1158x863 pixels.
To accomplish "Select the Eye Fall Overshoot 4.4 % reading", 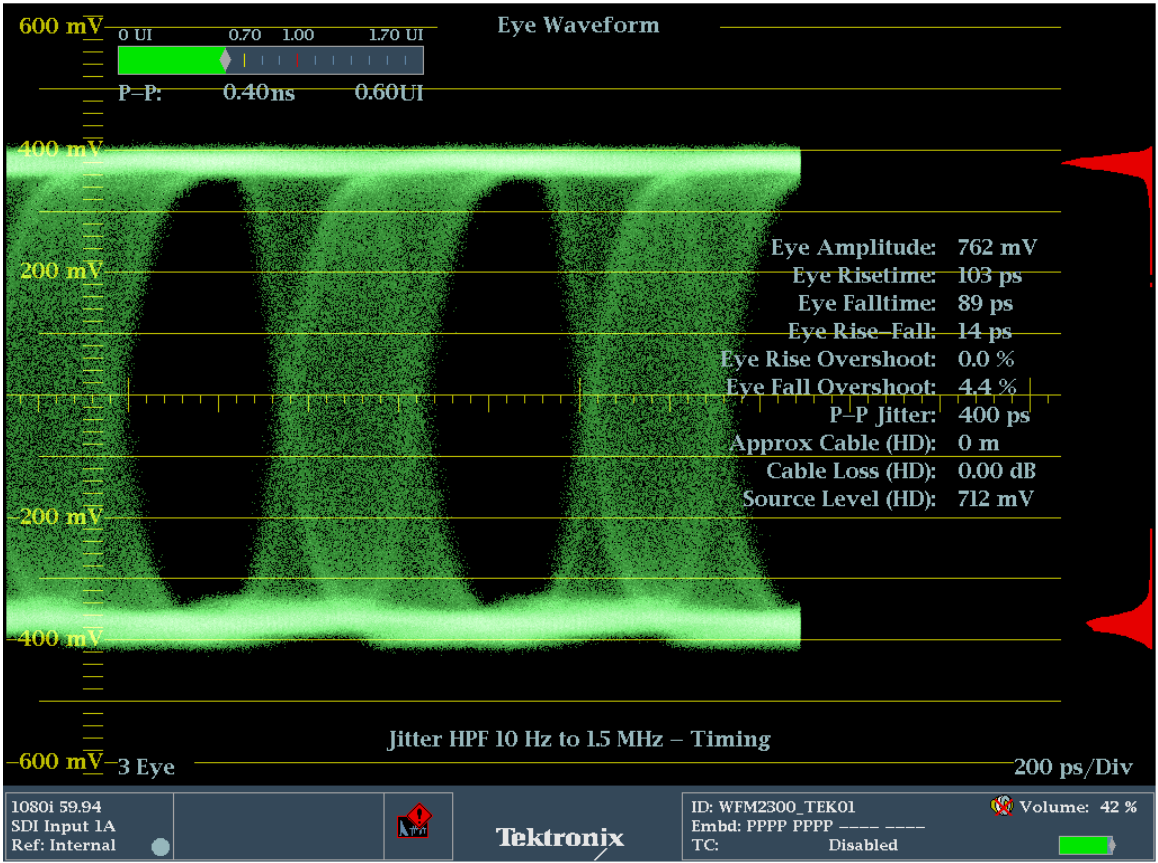I will tap(871, 387).
